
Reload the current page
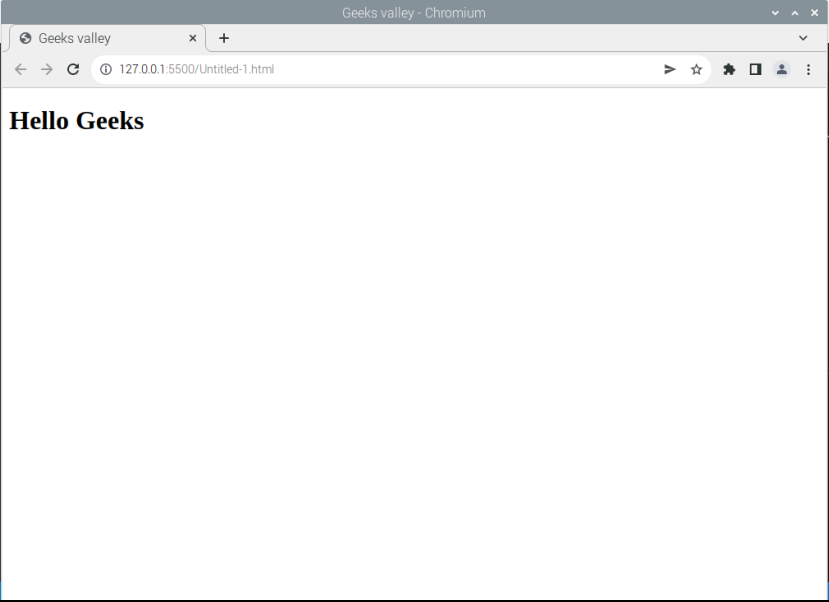click(73, 69)
